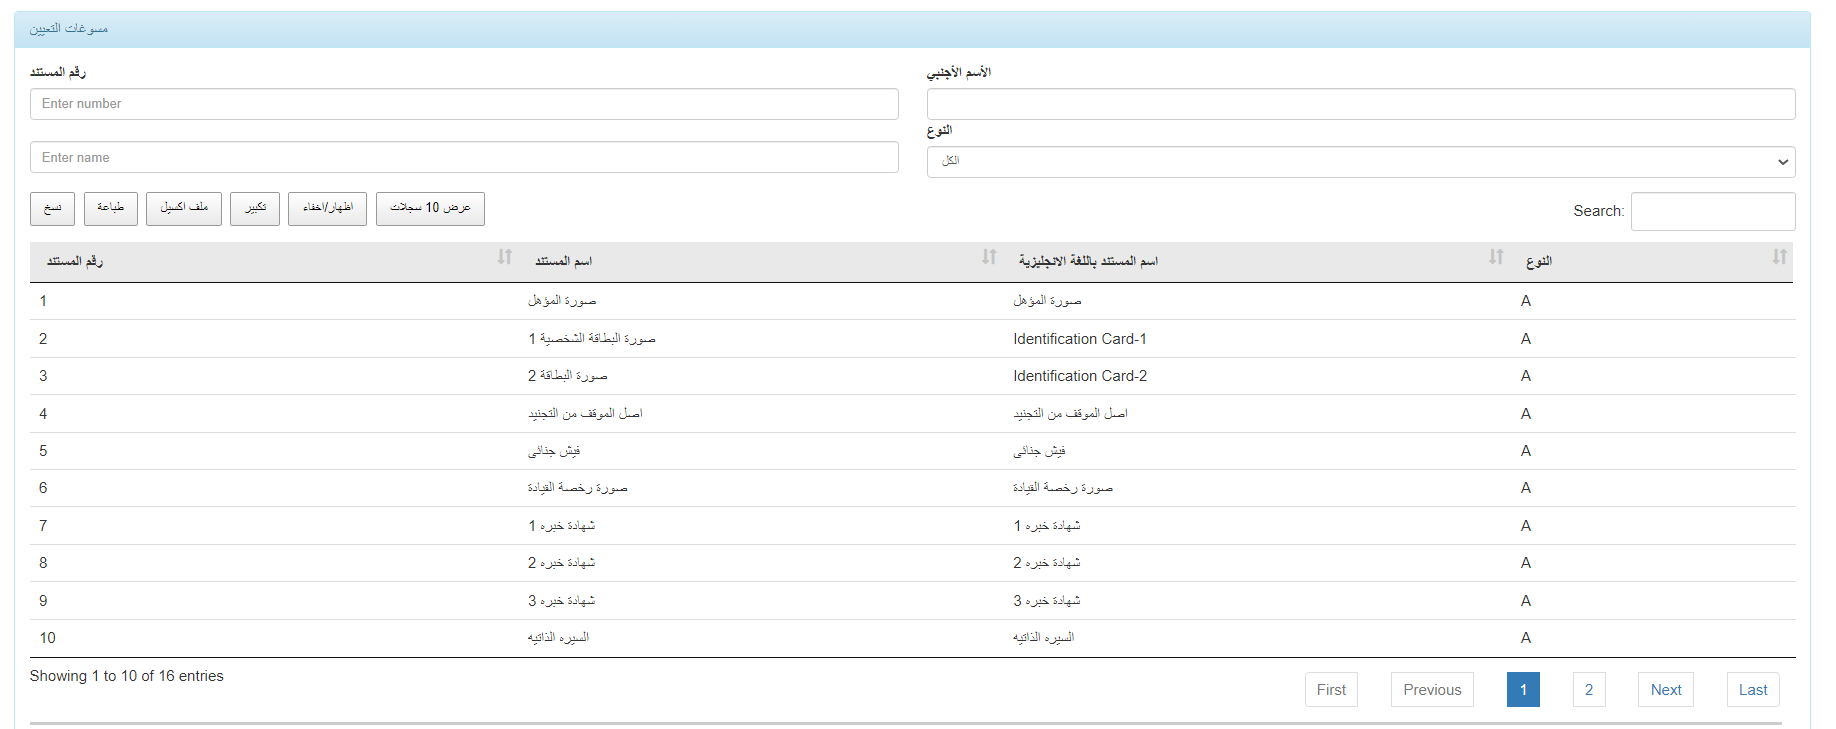Click the نسخ copy button

tap(52, 208)
